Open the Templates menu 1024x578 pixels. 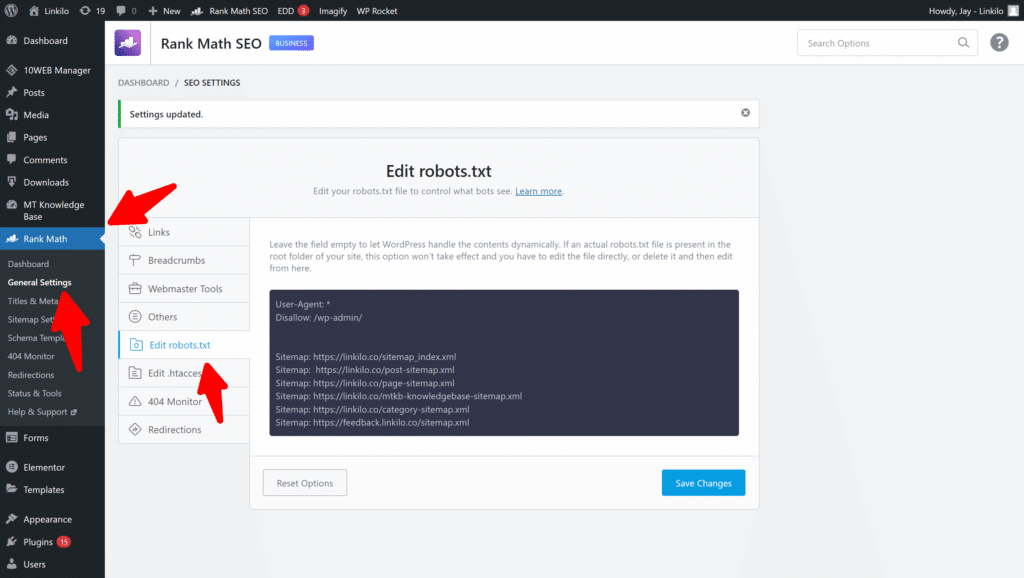[x=52, y=489]
